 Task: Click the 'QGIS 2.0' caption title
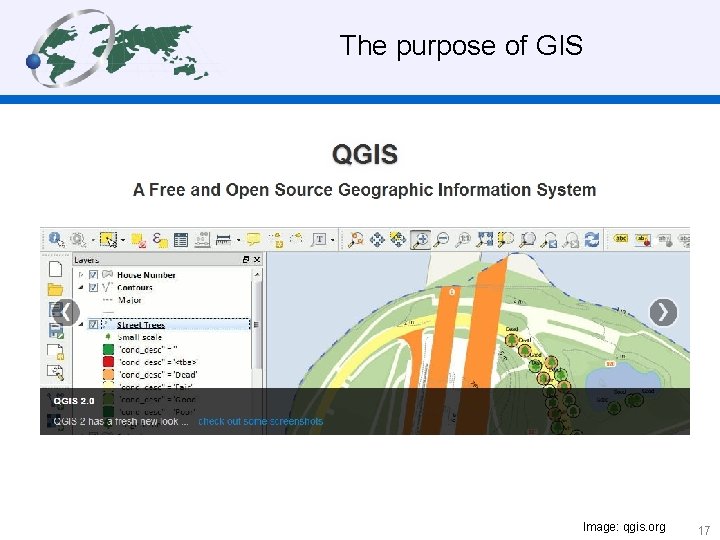[73, 401]
